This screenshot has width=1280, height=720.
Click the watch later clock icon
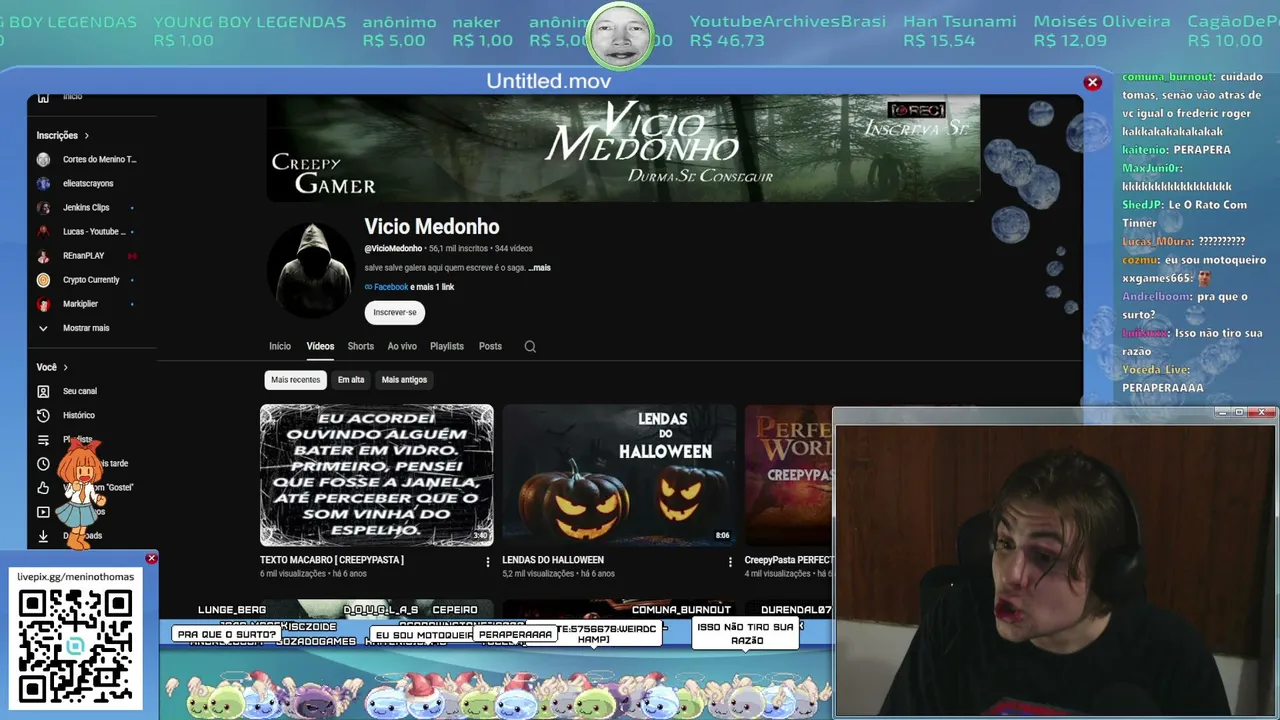coord(43,464)
